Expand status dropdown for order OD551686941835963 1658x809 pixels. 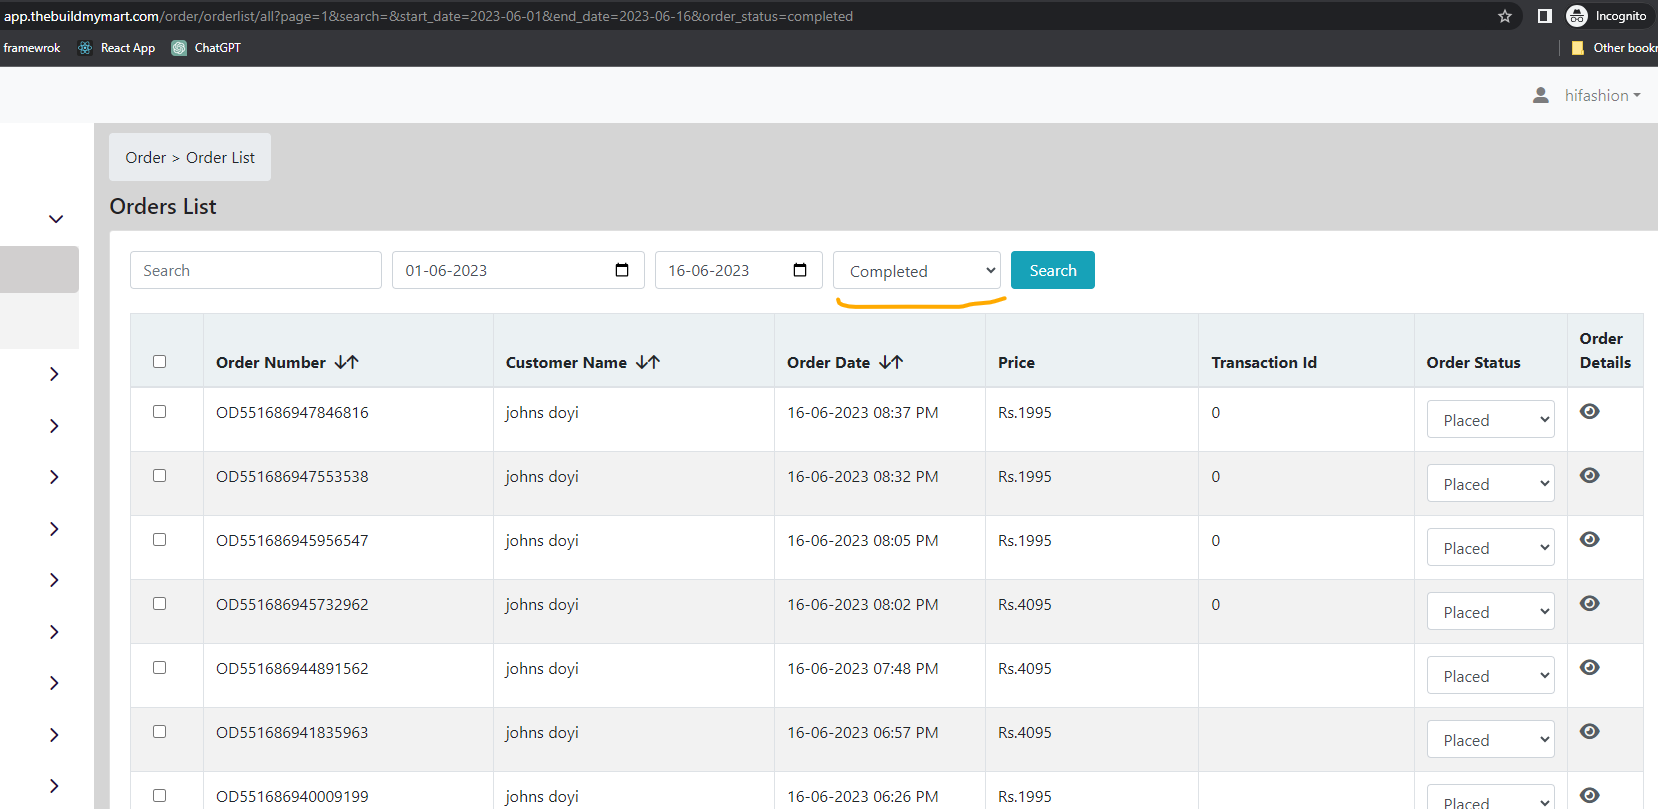(1490, 740)
